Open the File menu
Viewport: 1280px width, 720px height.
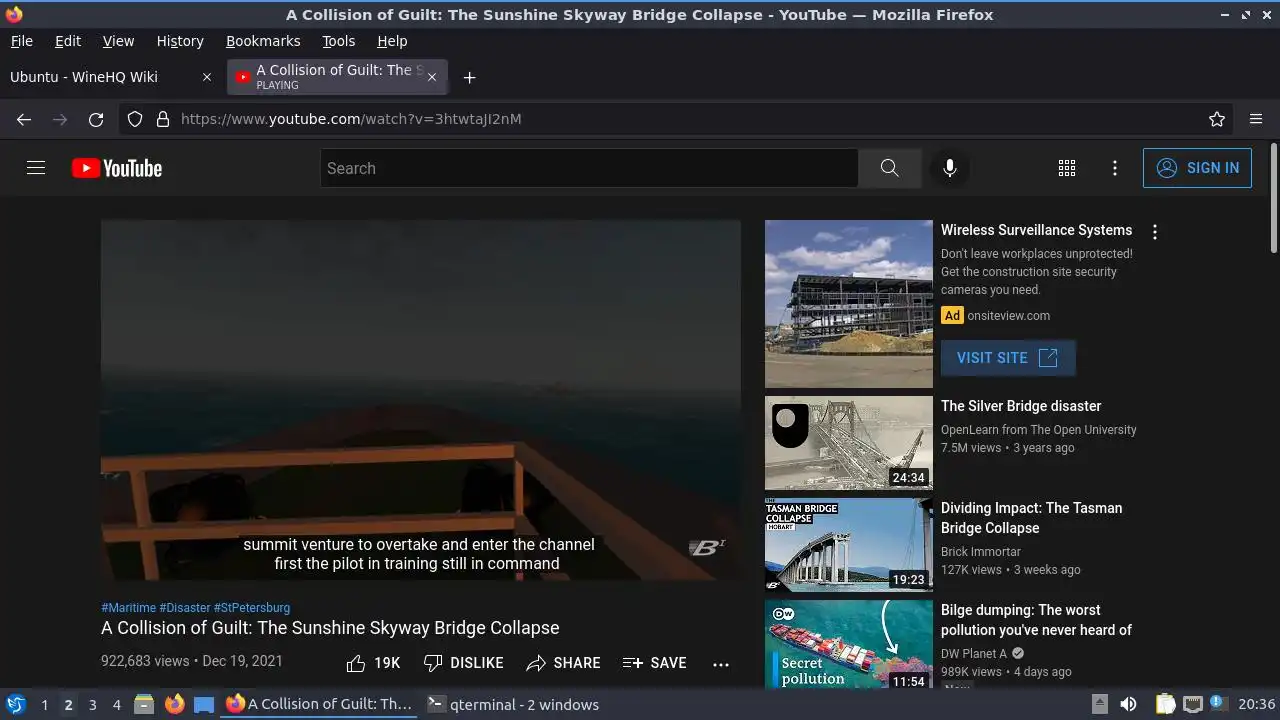coord(22,41)
